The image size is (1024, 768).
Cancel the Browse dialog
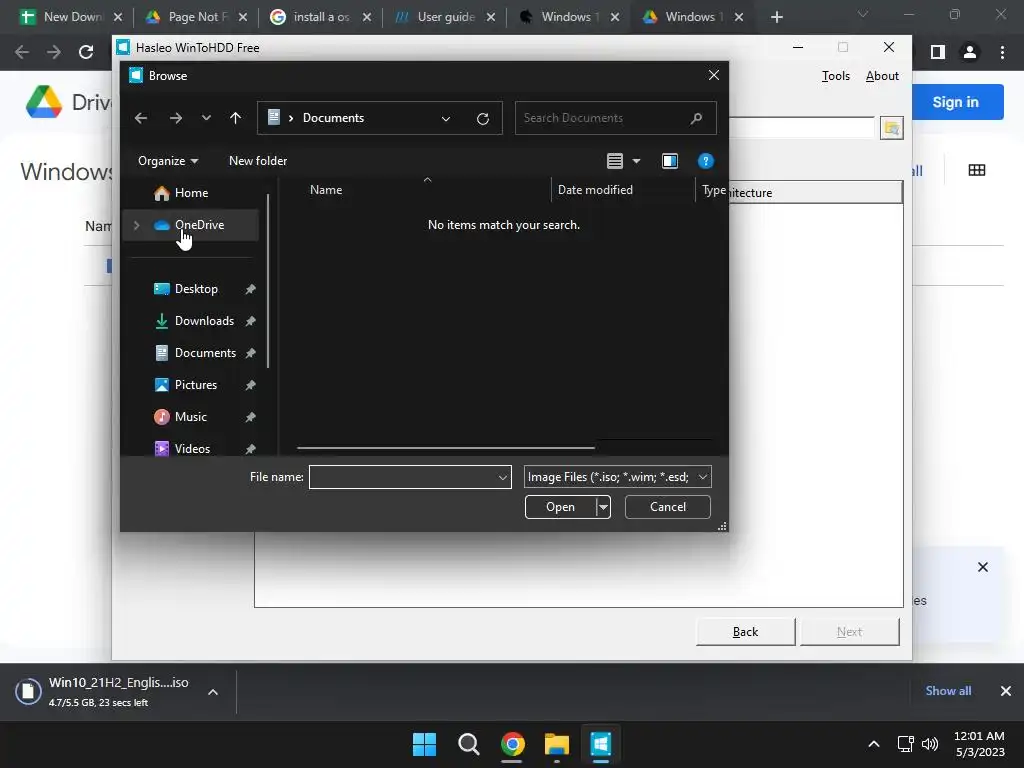click(667, 507)
